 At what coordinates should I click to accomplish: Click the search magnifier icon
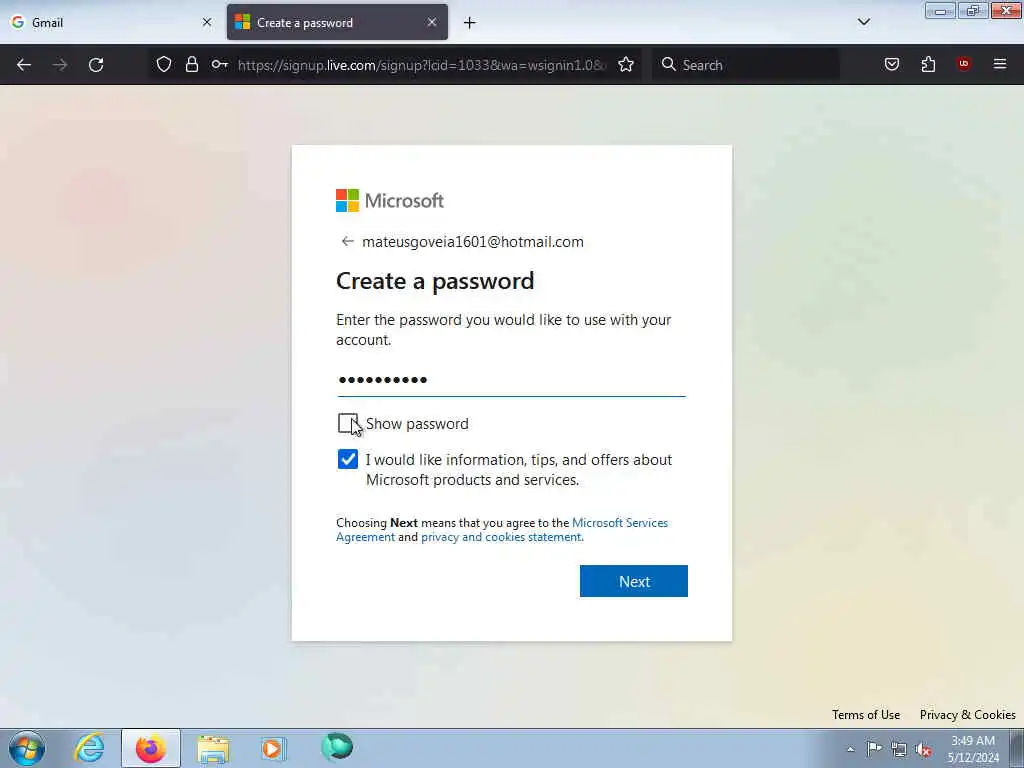(668, 64)
